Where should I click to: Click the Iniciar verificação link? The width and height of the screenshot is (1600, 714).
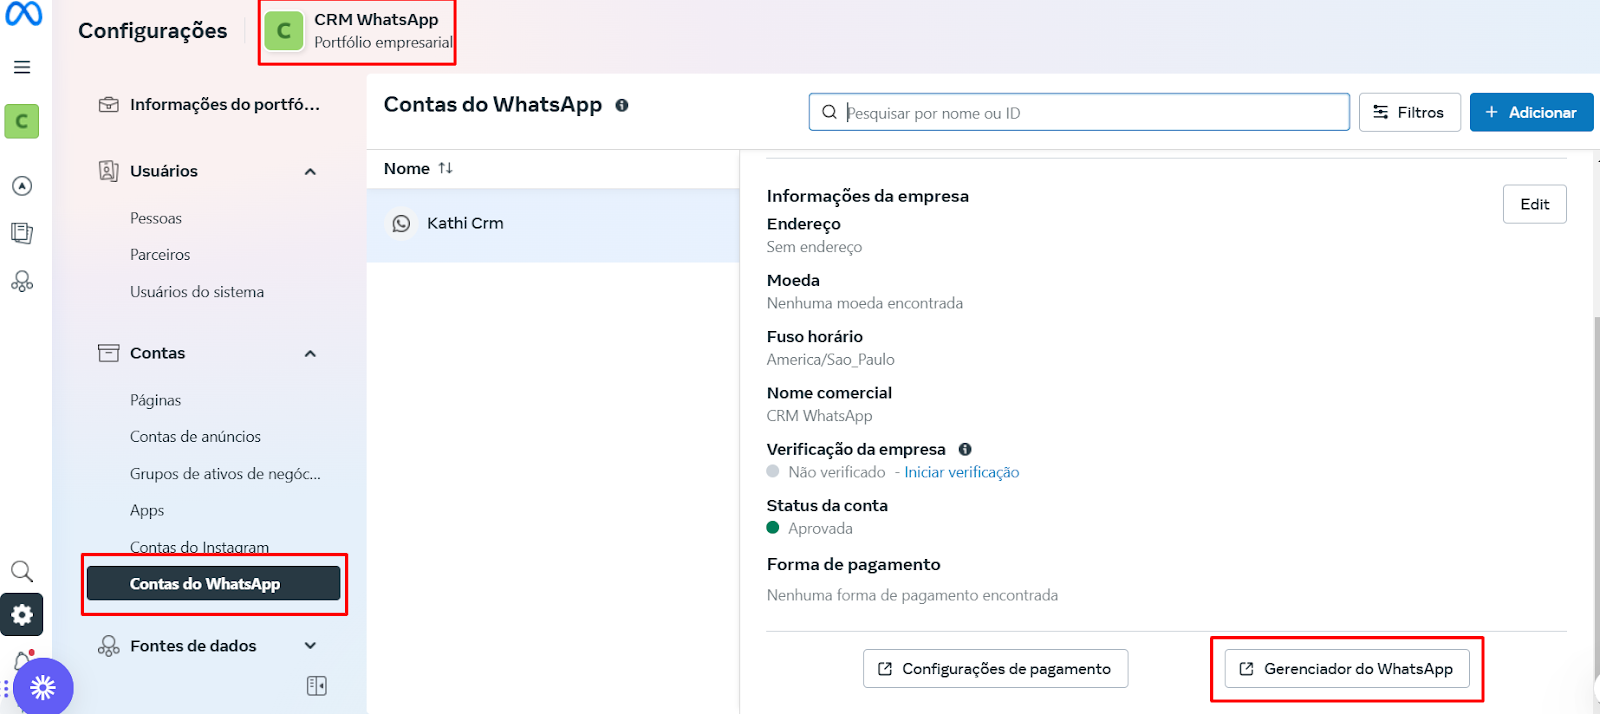click(961, 473)
